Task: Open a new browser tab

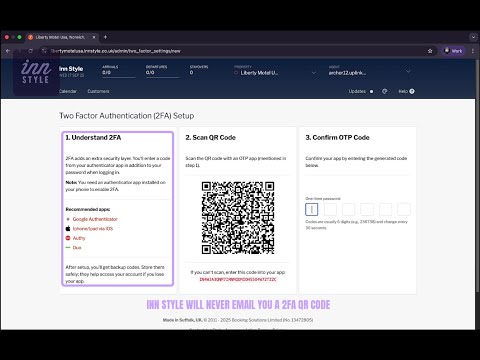Action: (x=105, y=37)
